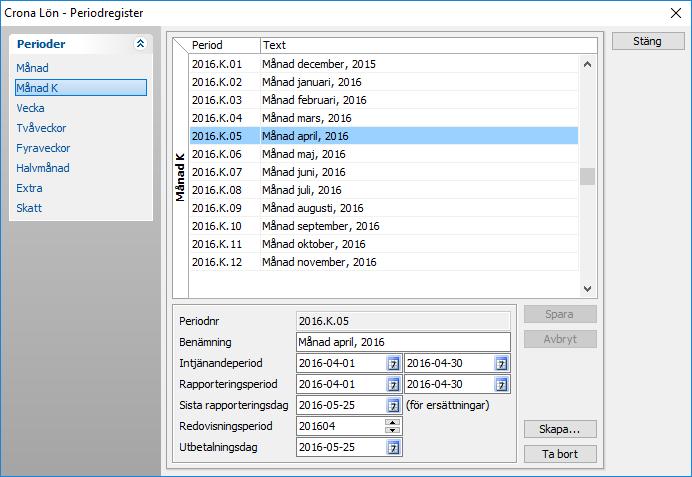The width and height of the screenshot is (692, 477).
Task: Open calendar for Rapporteringsperiod end date
Action: pyautogui.click(x=501, y=385)
